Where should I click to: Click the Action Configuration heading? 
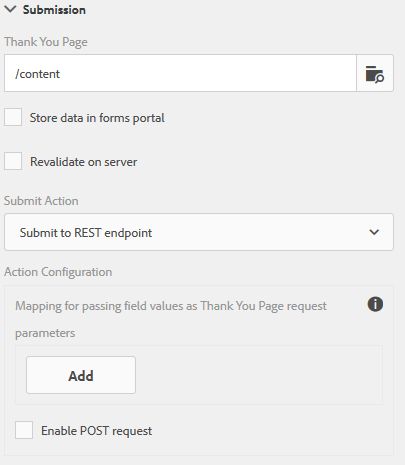pyautogui.click(x=58, y=272)
